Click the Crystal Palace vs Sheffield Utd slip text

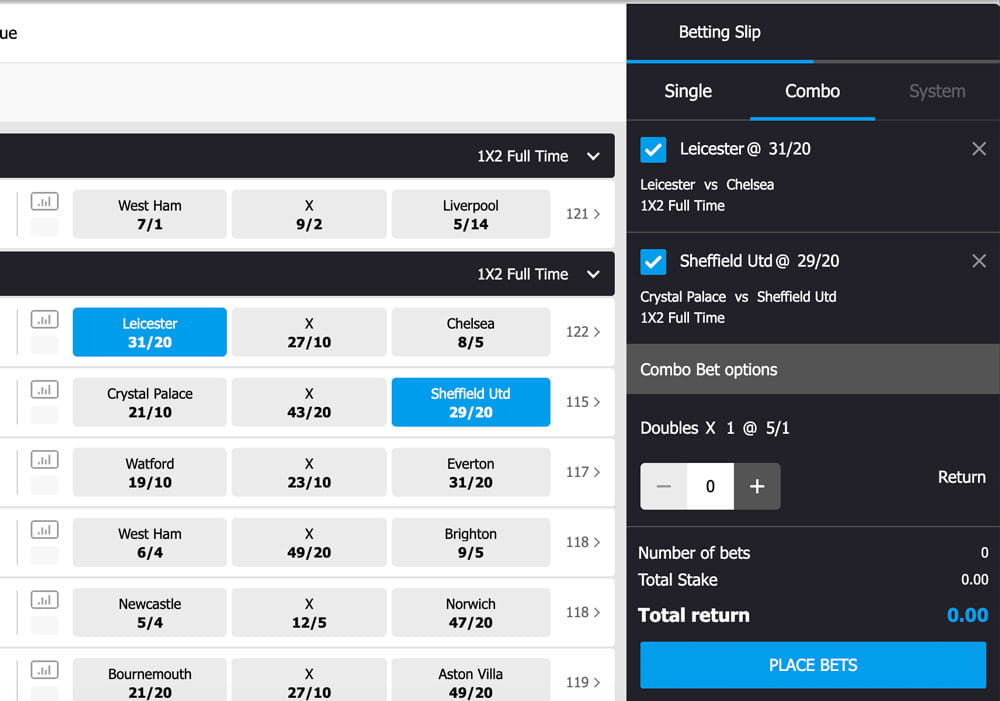(x=738, y=297)
